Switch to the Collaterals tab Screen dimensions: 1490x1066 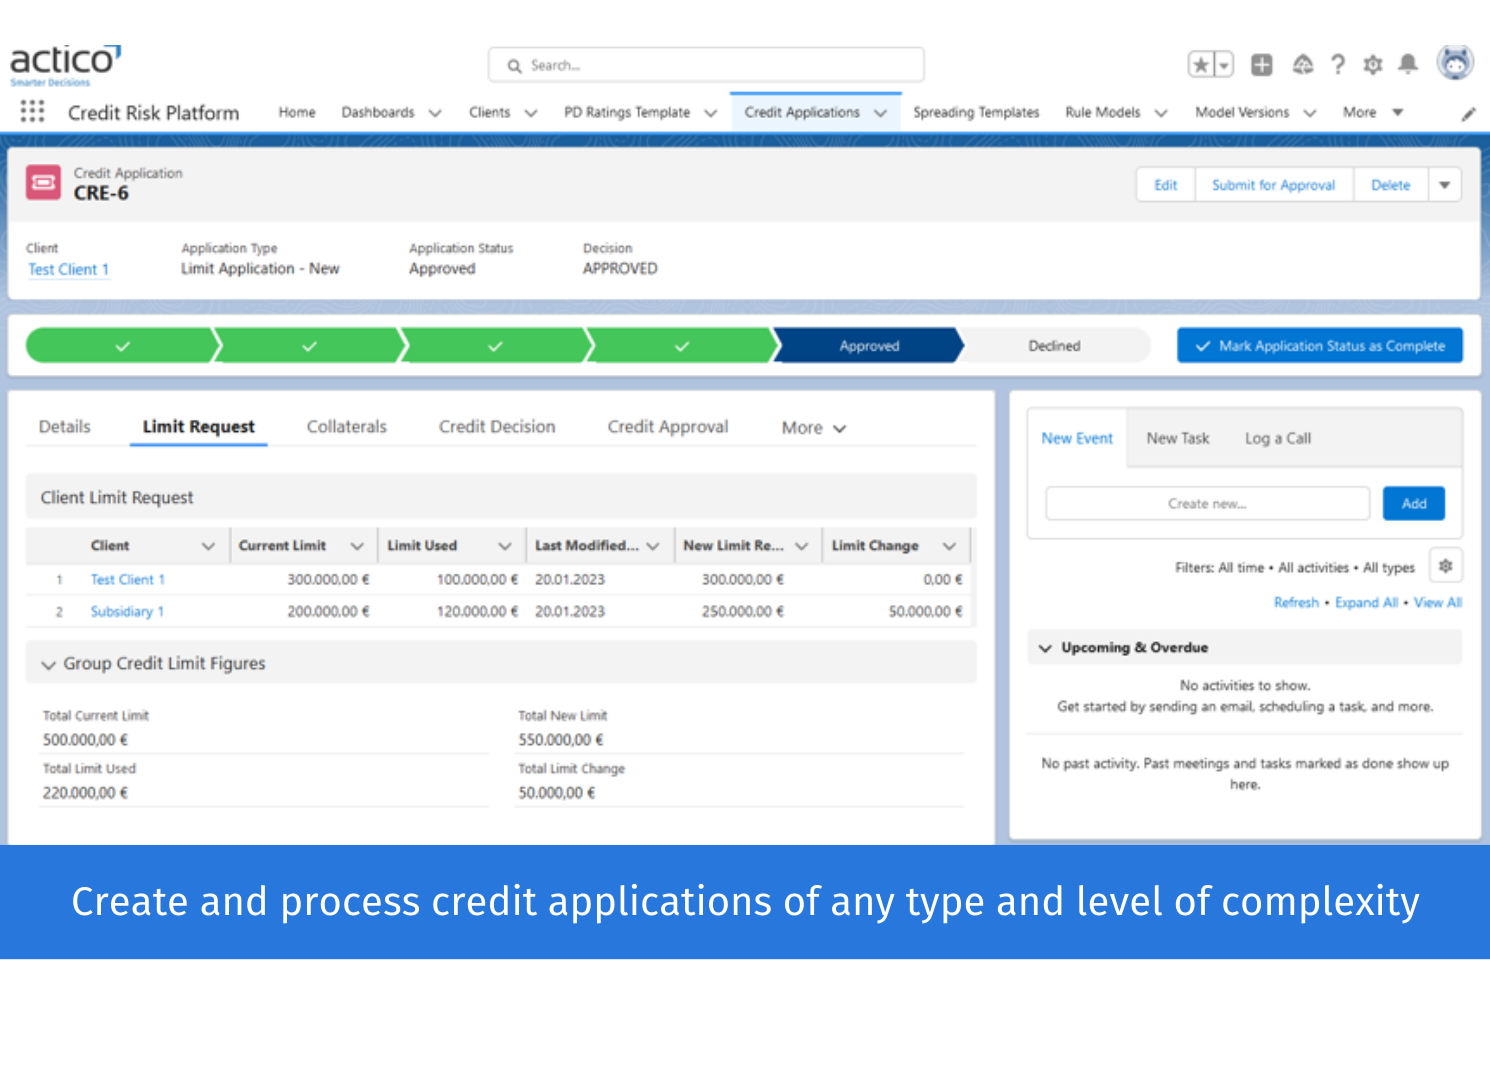pyautogui.click(x=346, y=426)
